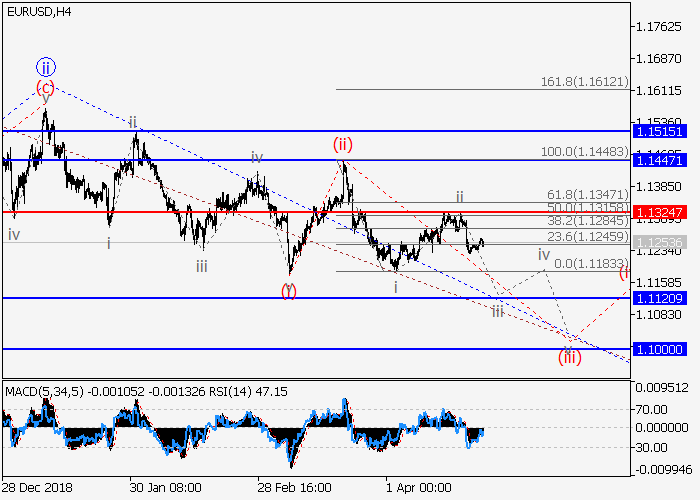700x500 pixels.
Task: Click the 1.14471 price level tag
Action: pyautogui.click(x=660, y=160)
